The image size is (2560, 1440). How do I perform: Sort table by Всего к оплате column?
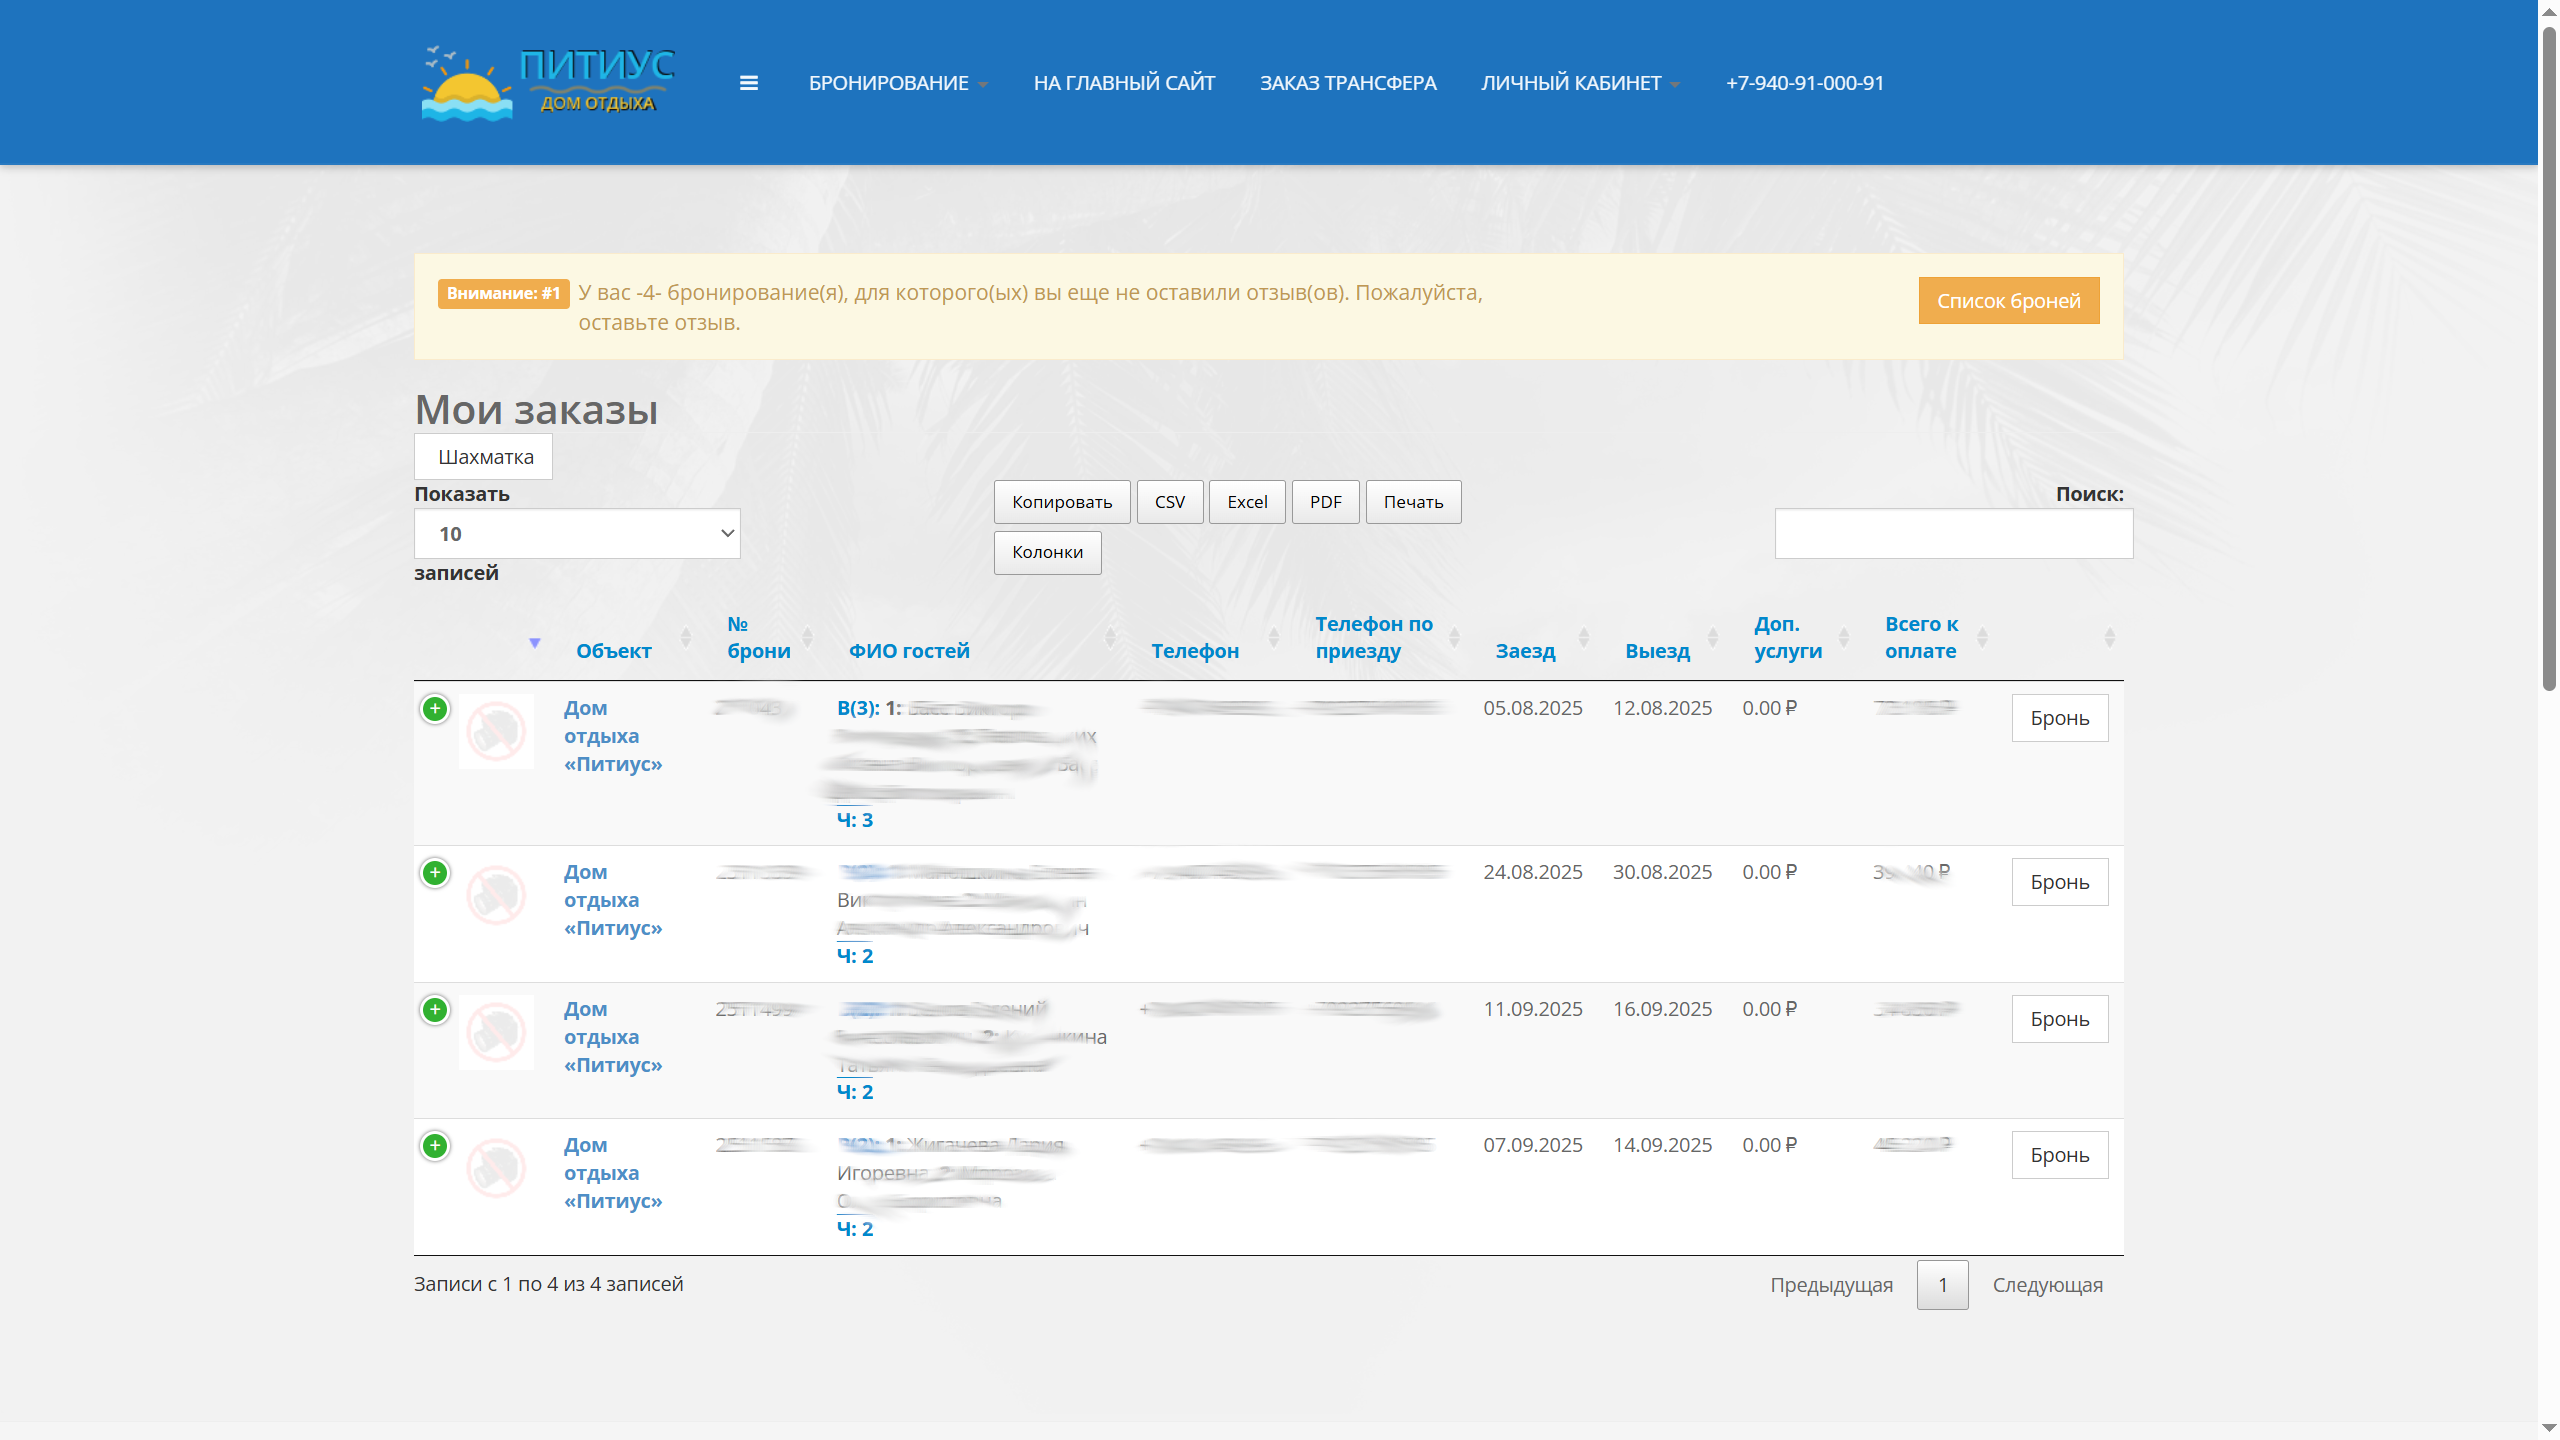pyautogui.click(x=1922, y=637)
